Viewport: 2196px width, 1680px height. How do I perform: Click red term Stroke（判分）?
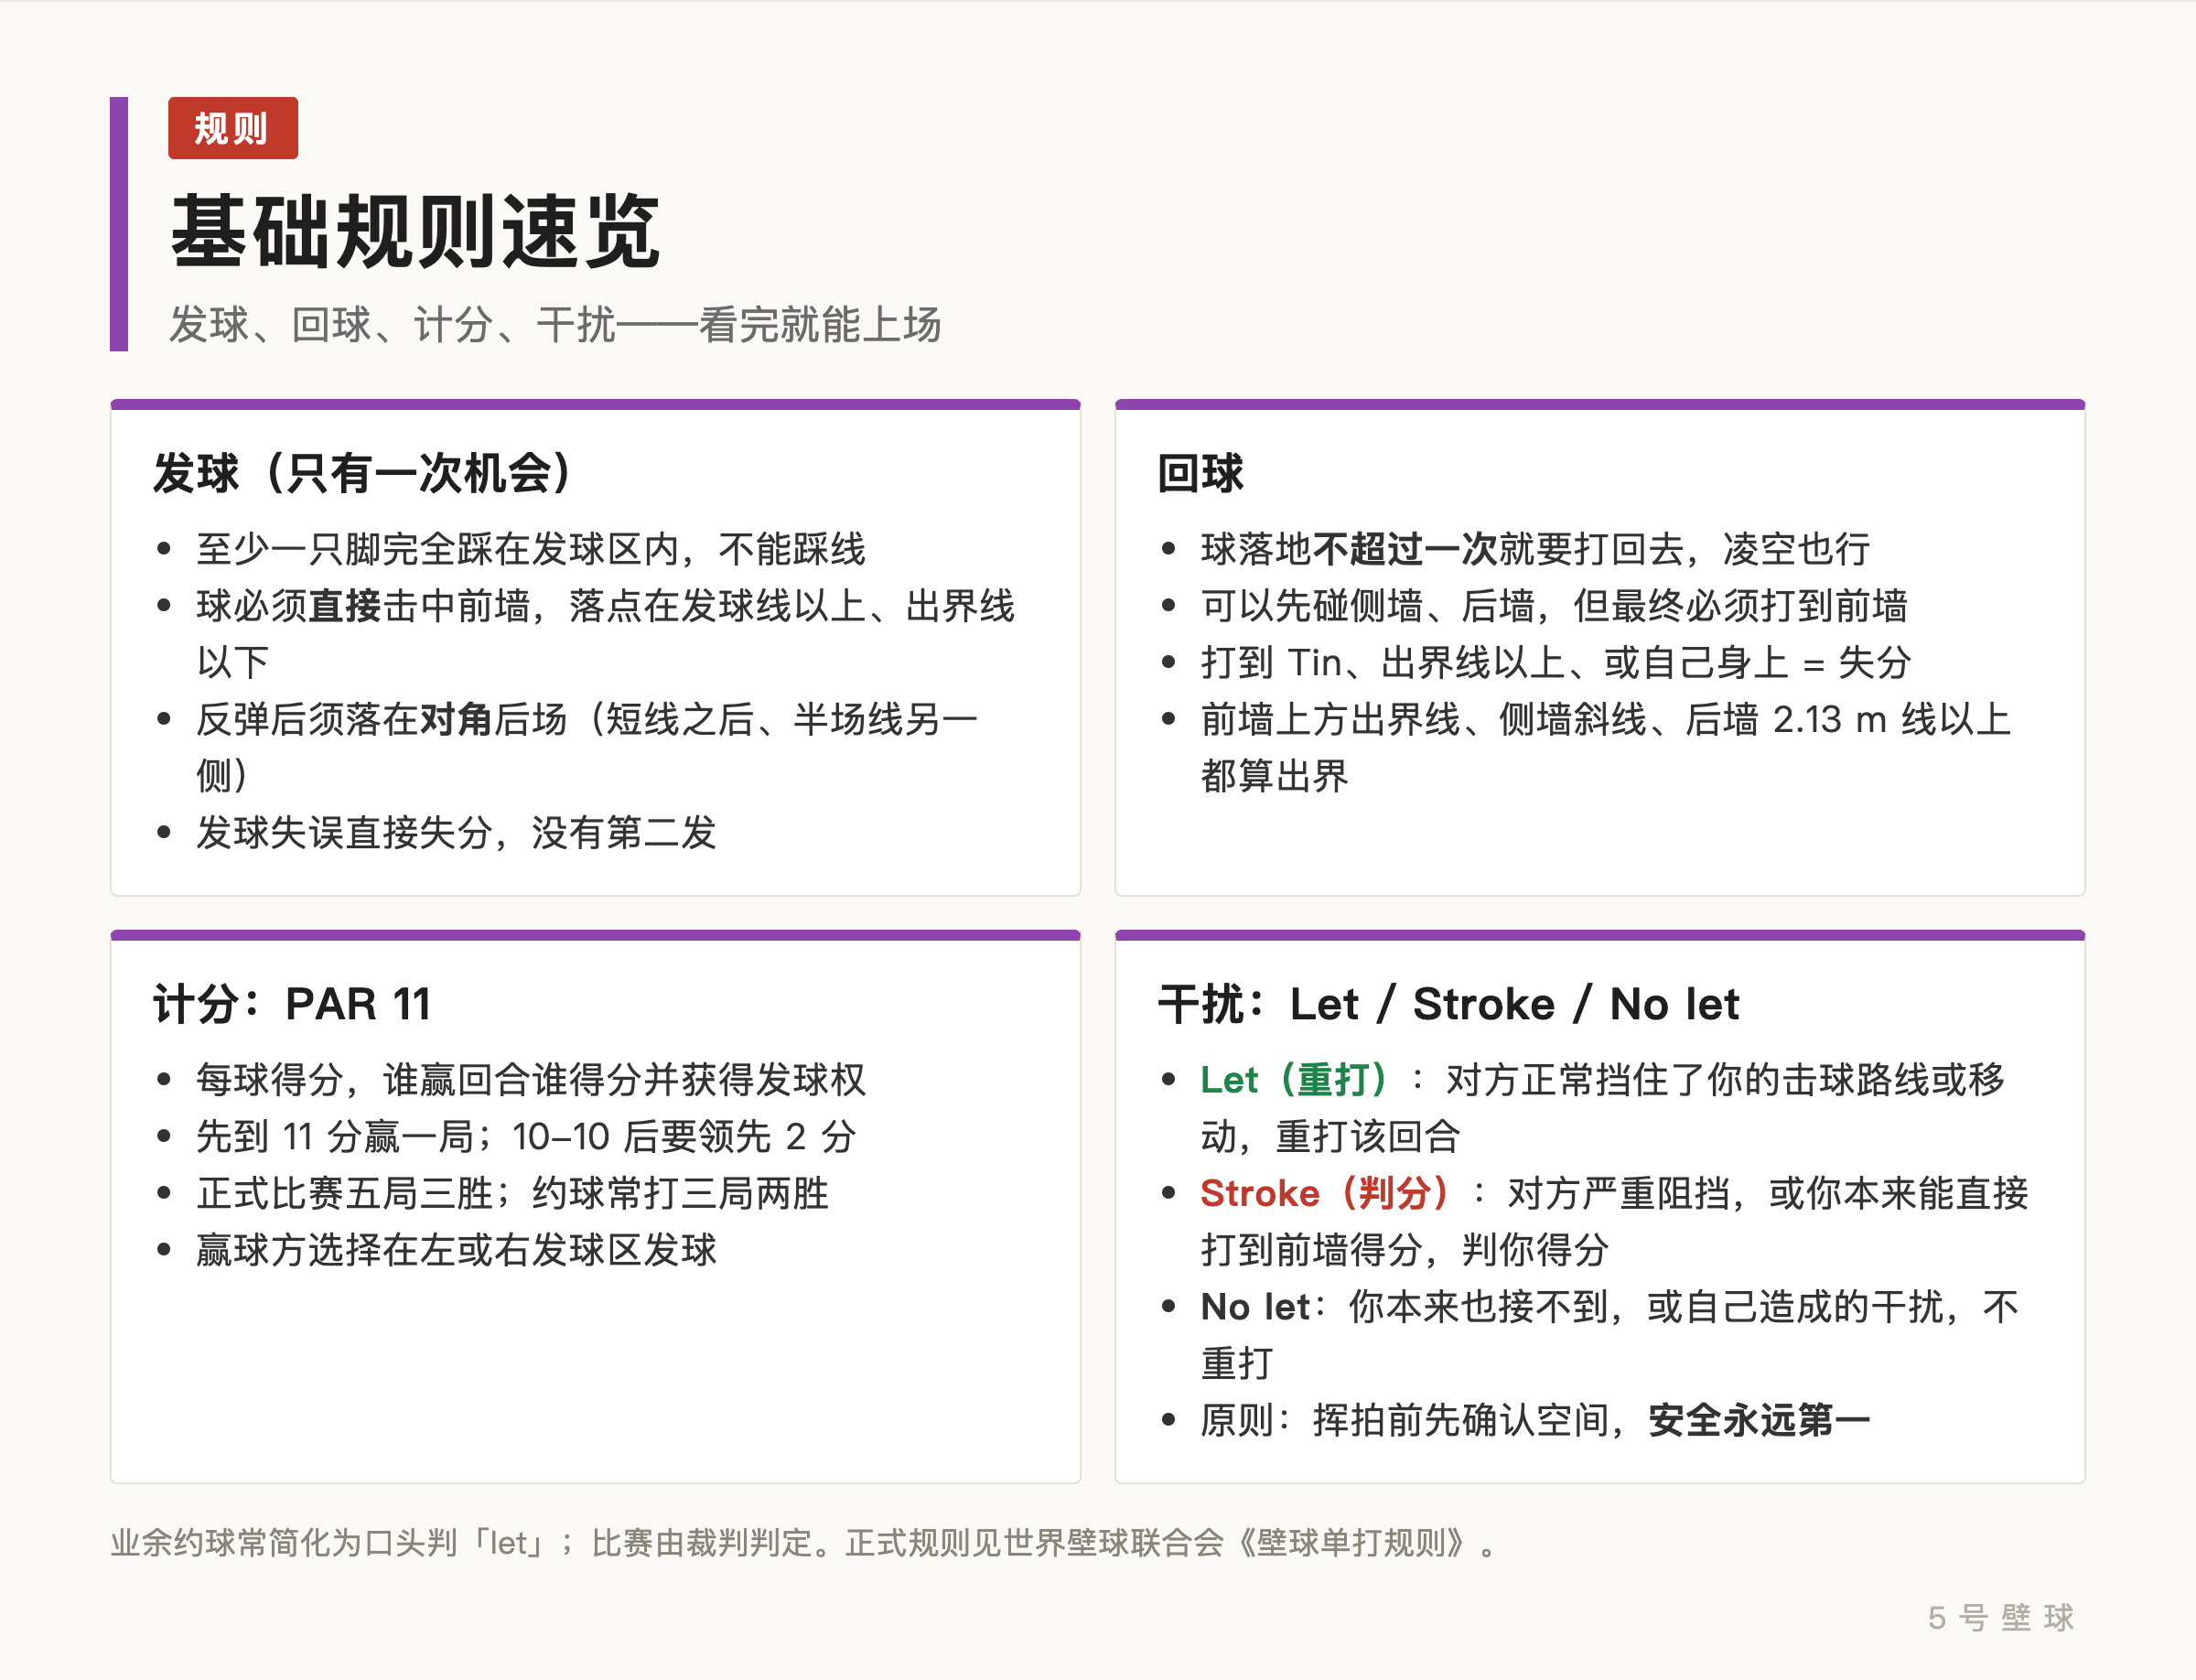point(1326,1193)
